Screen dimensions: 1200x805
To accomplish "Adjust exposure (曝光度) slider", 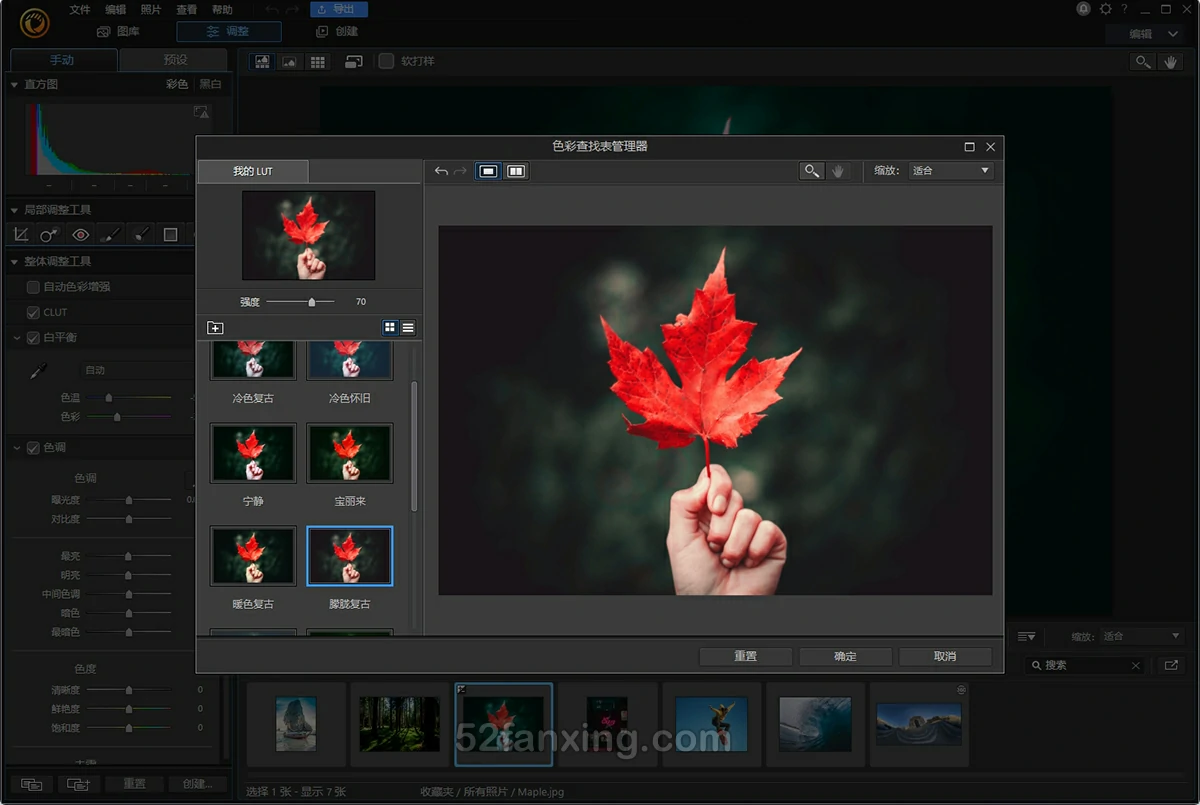I will click(x=130, y=499).
